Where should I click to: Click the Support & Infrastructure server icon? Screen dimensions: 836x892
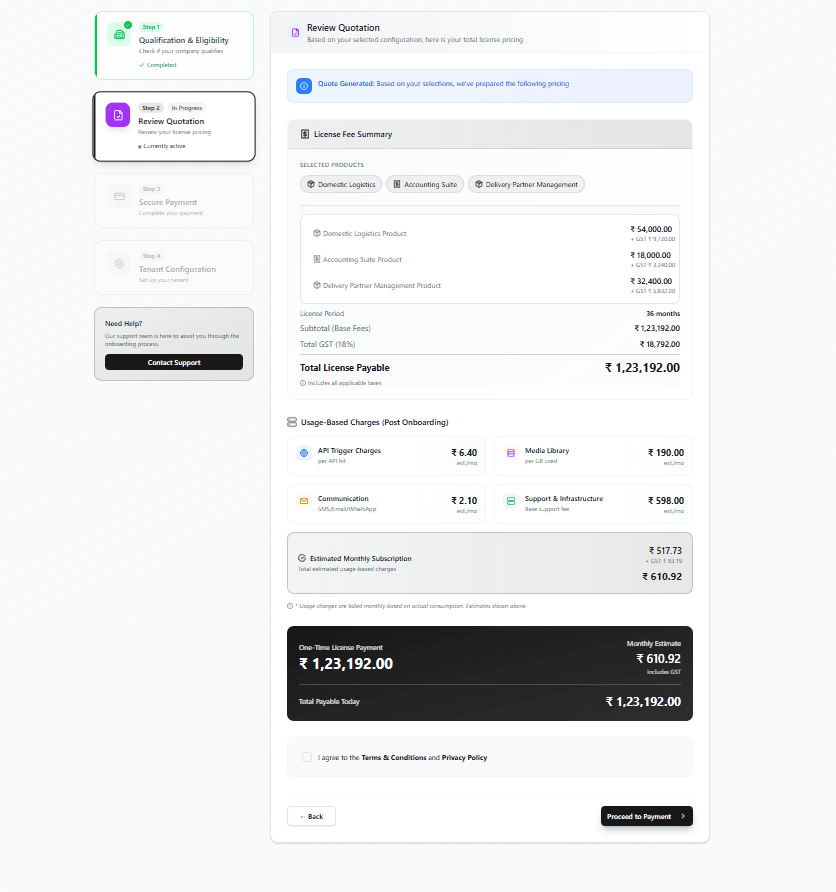tap(511, 501)
